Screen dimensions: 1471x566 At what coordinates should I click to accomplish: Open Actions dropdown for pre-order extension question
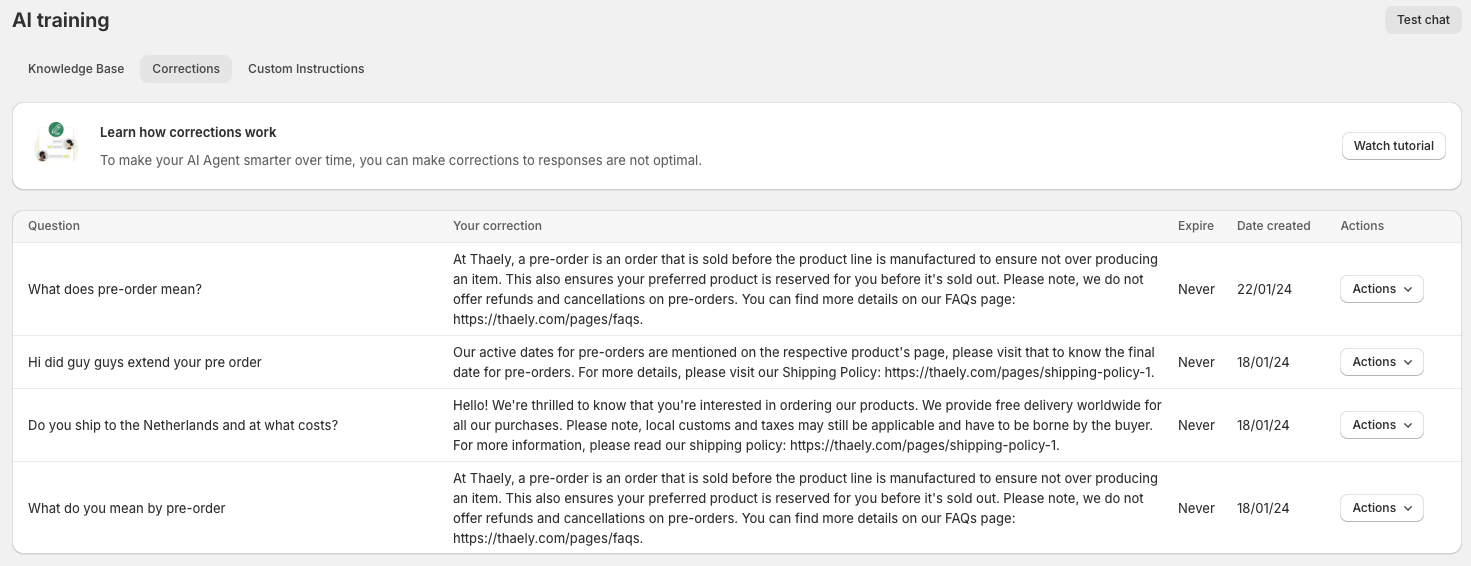pos(1381,362)
